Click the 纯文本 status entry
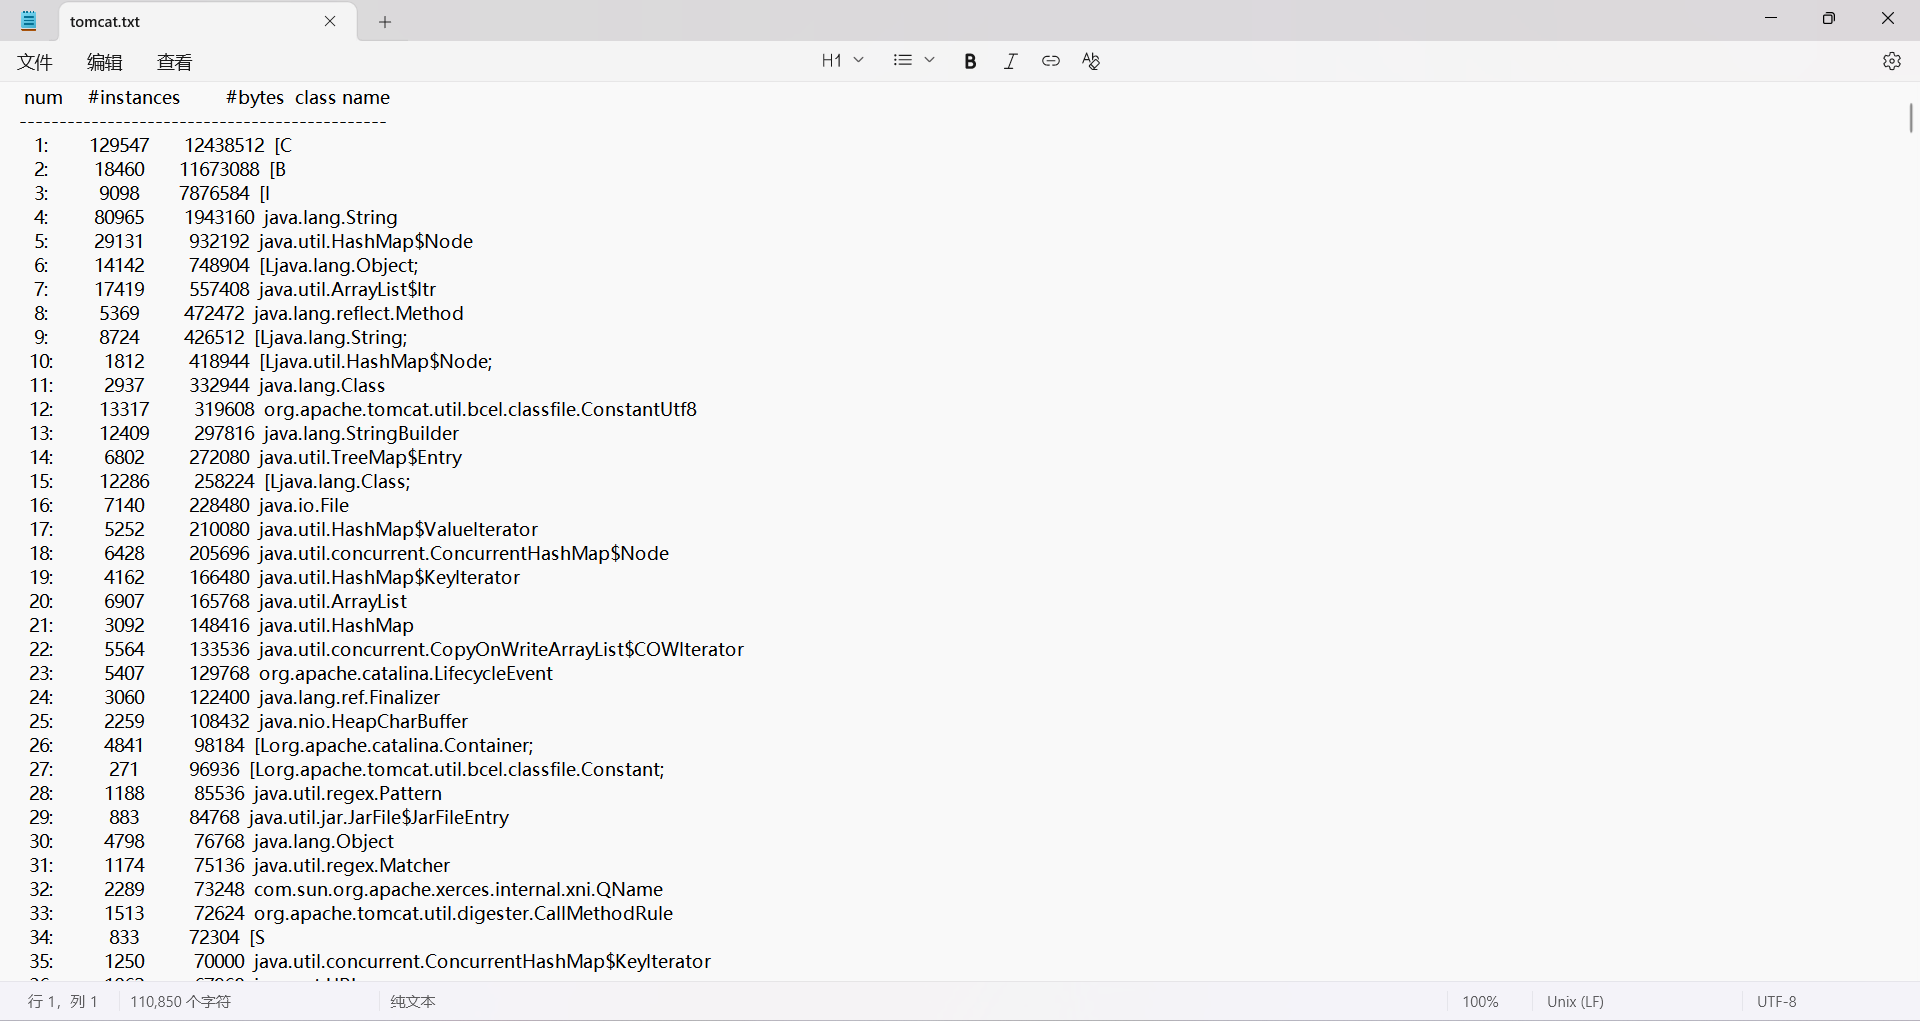This screenshot has width=1920, height=1021. click(x=413, y=1001)
